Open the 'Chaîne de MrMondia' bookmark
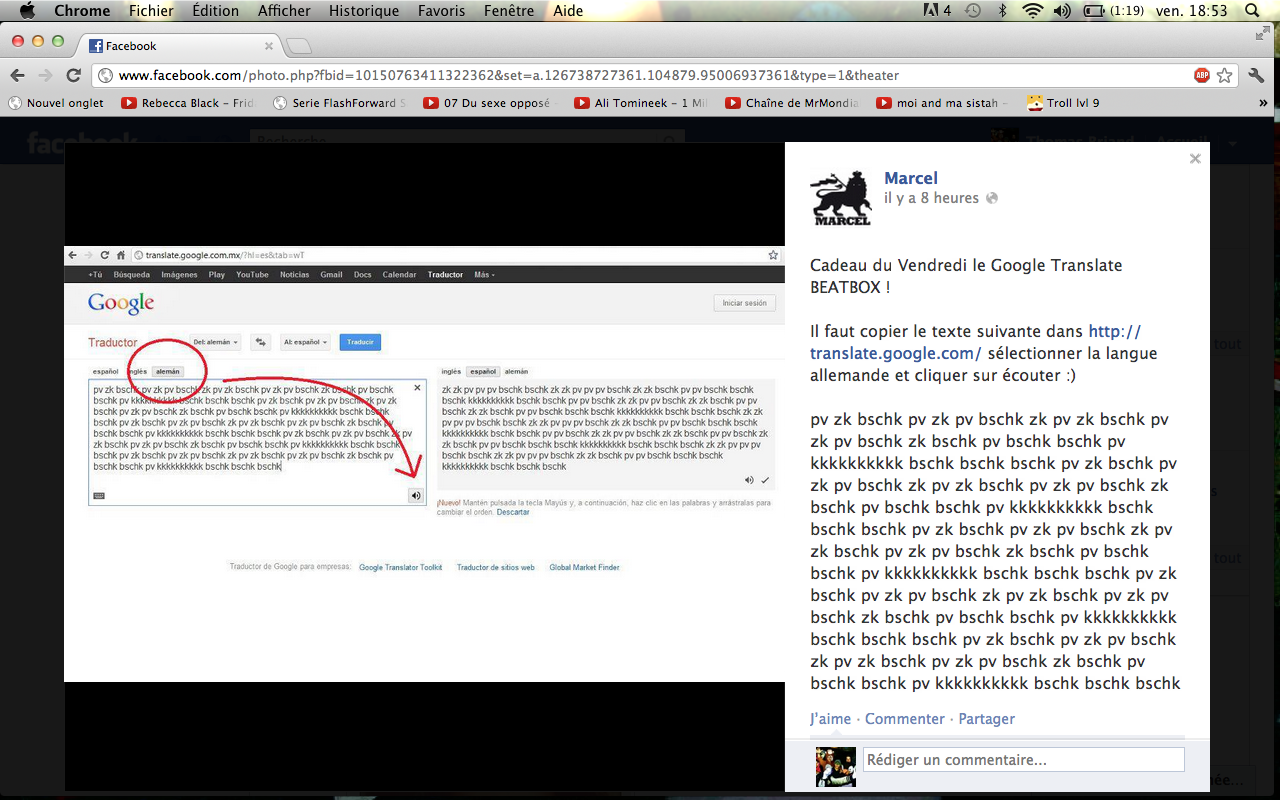Viewport: 1280px width, 800px height. pos(792,103)
